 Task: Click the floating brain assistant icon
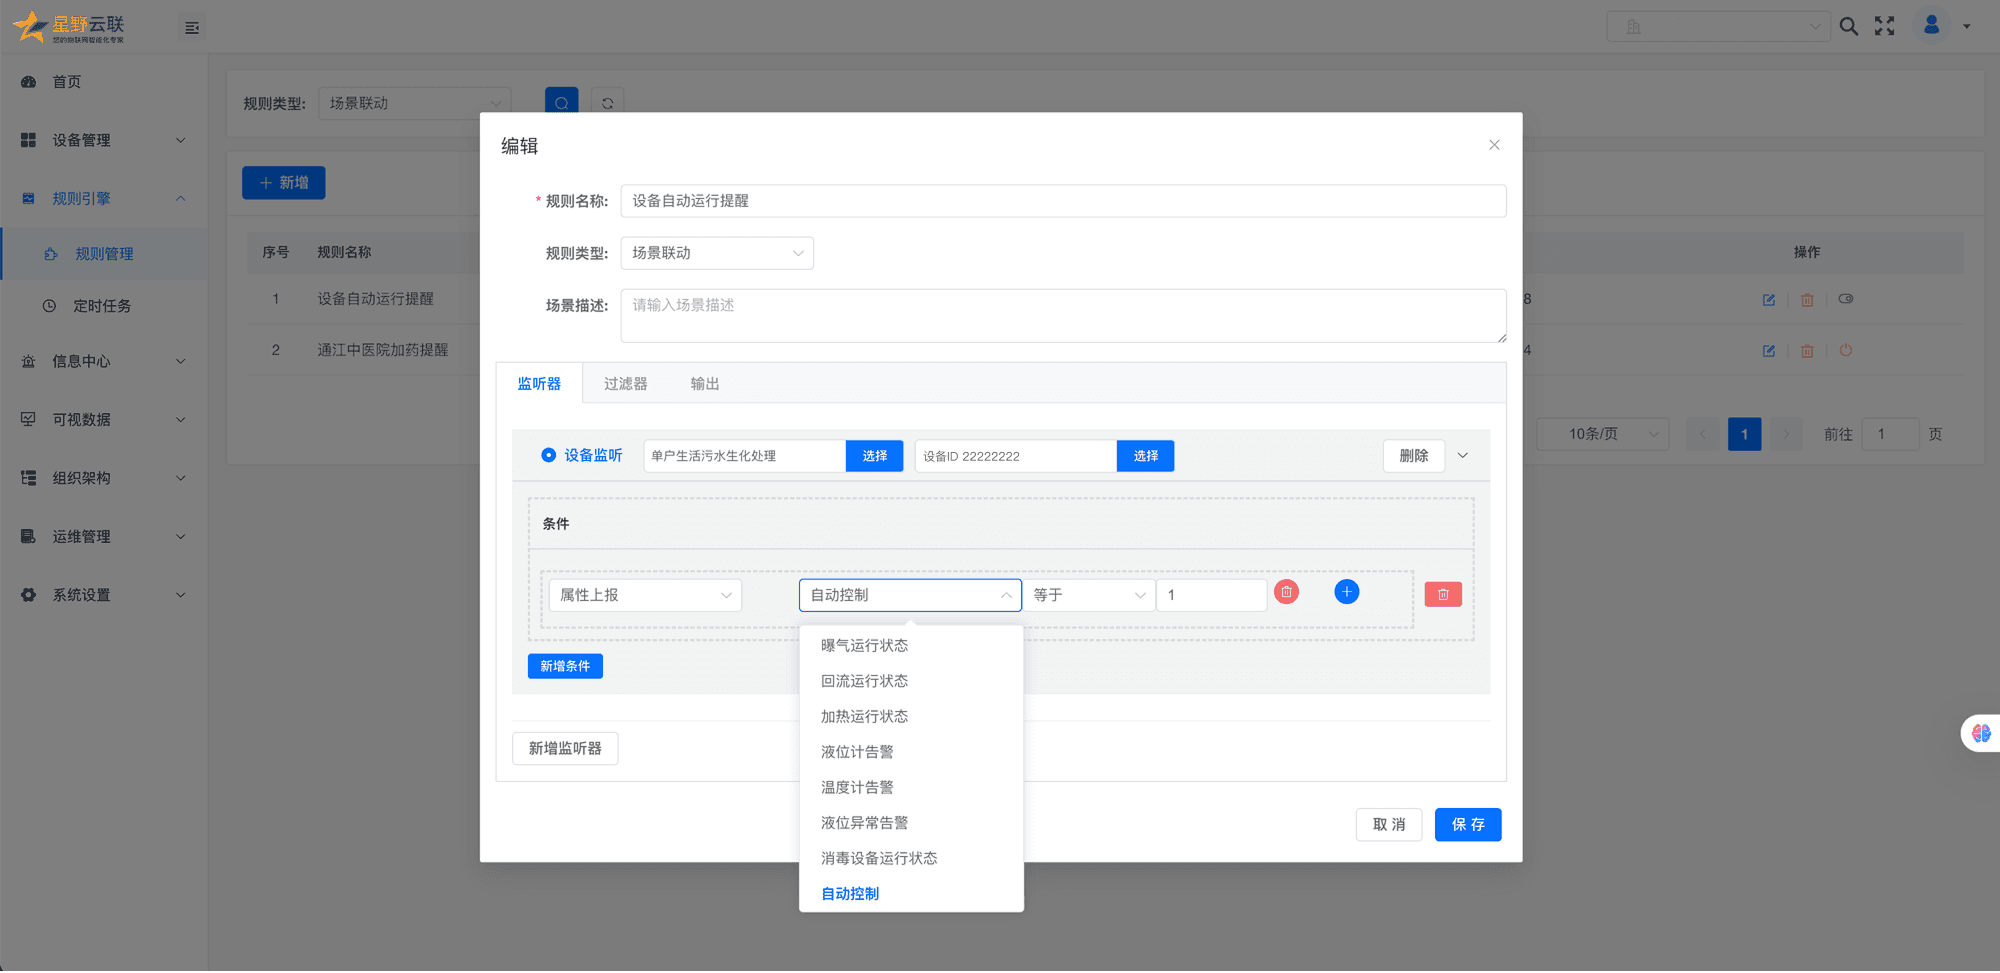(1980, 733)
